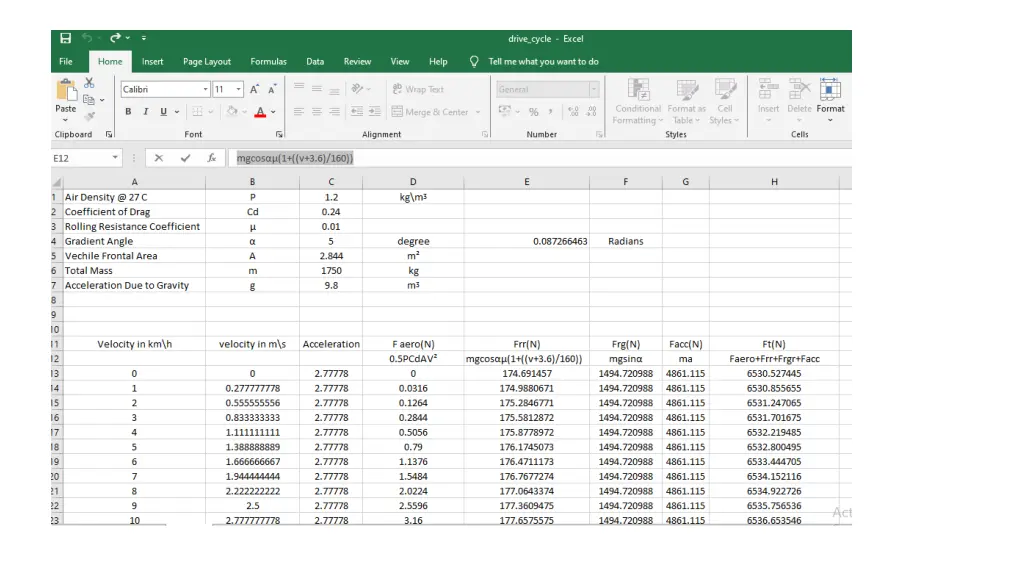
Task: Click the Redo arrow in the quick access toolbar
Action: click(115, 38)
